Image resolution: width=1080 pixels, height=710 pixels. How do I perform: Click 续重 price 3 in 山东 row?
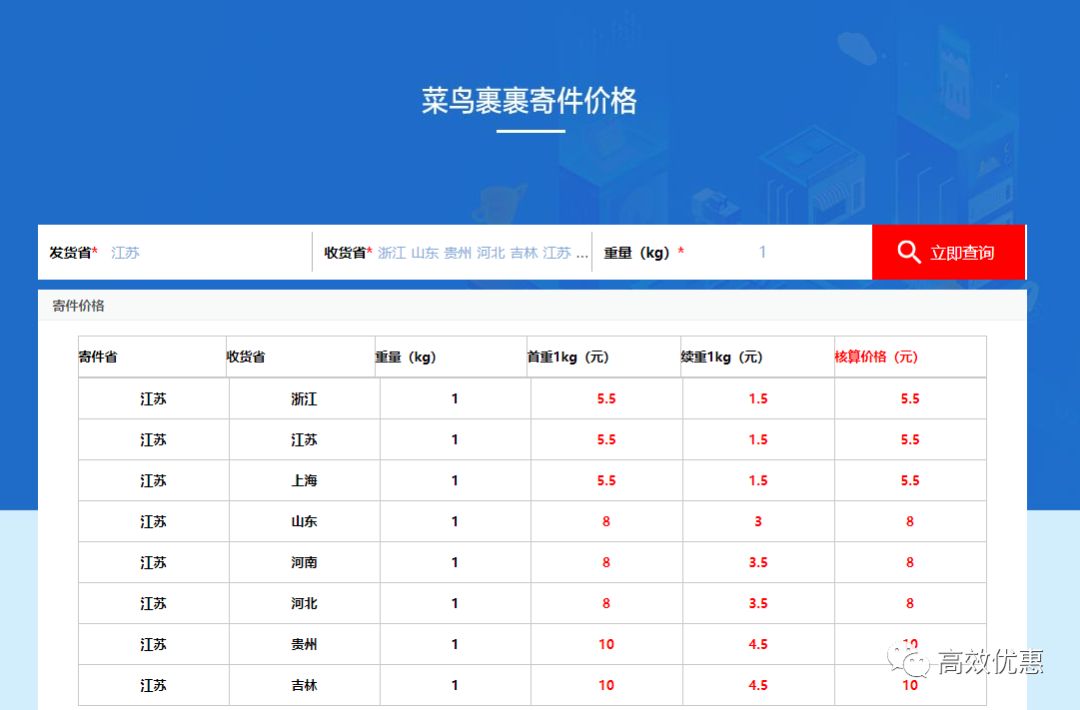point(758,521)
